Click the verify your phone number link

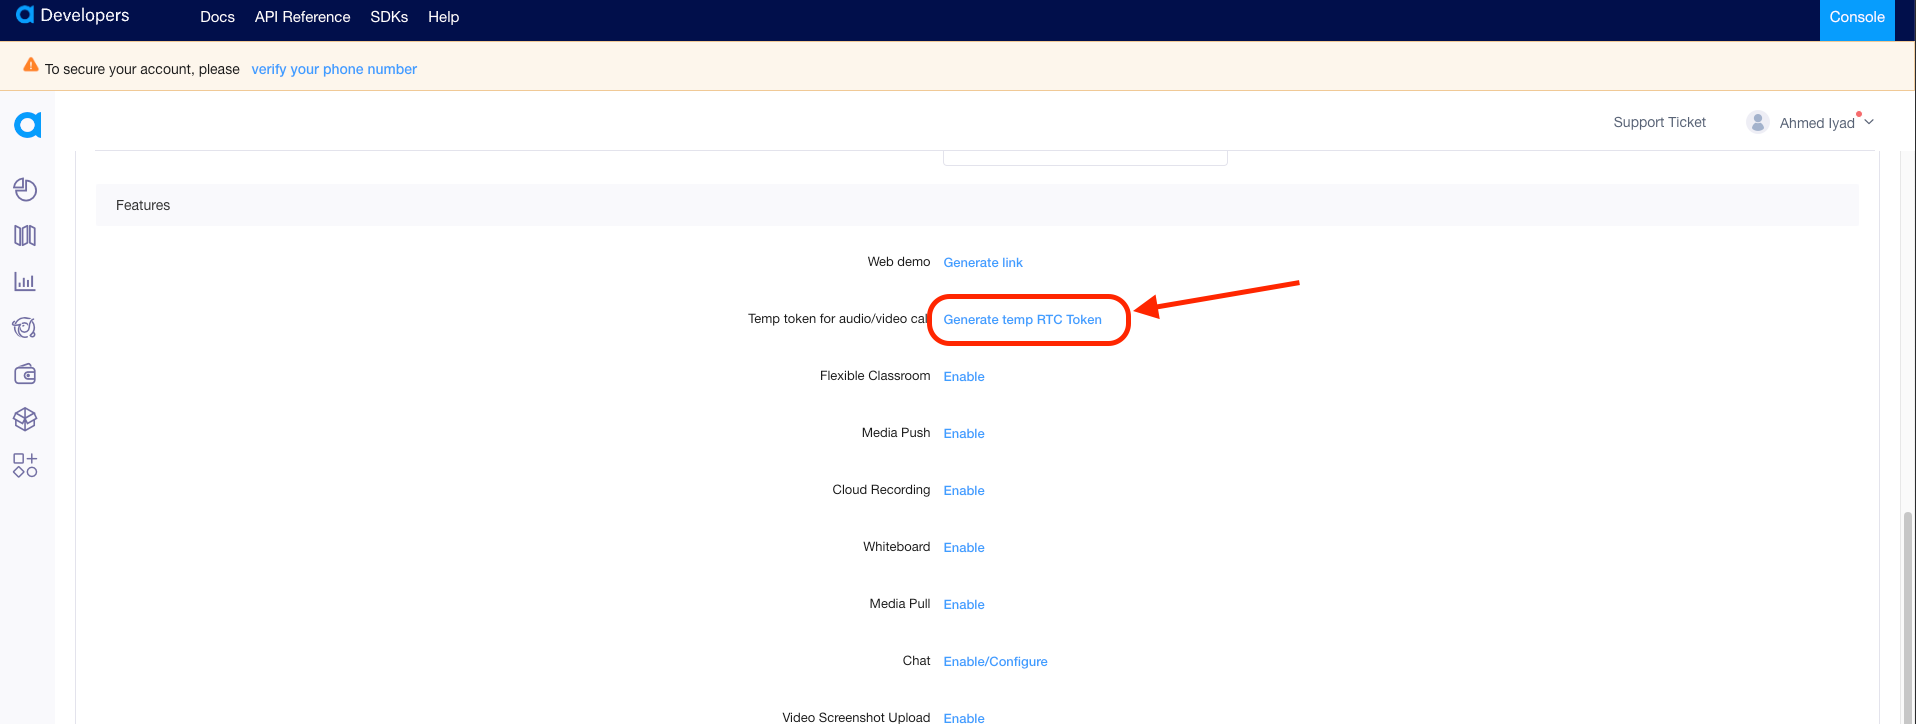(334, 69)
